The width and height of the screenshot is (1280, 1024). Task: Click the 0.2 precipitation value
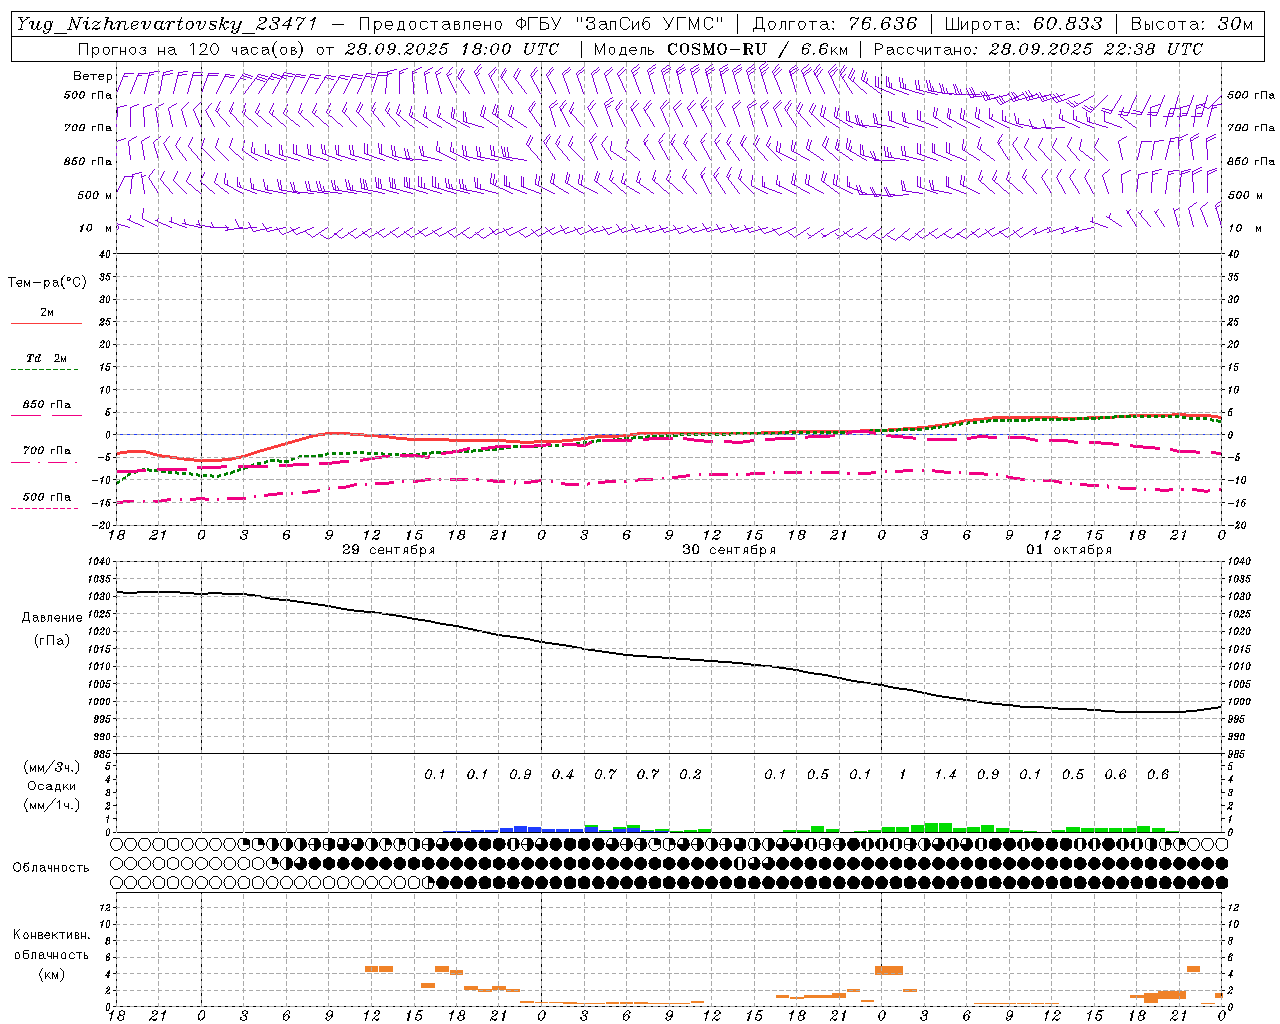pos(690,774)
